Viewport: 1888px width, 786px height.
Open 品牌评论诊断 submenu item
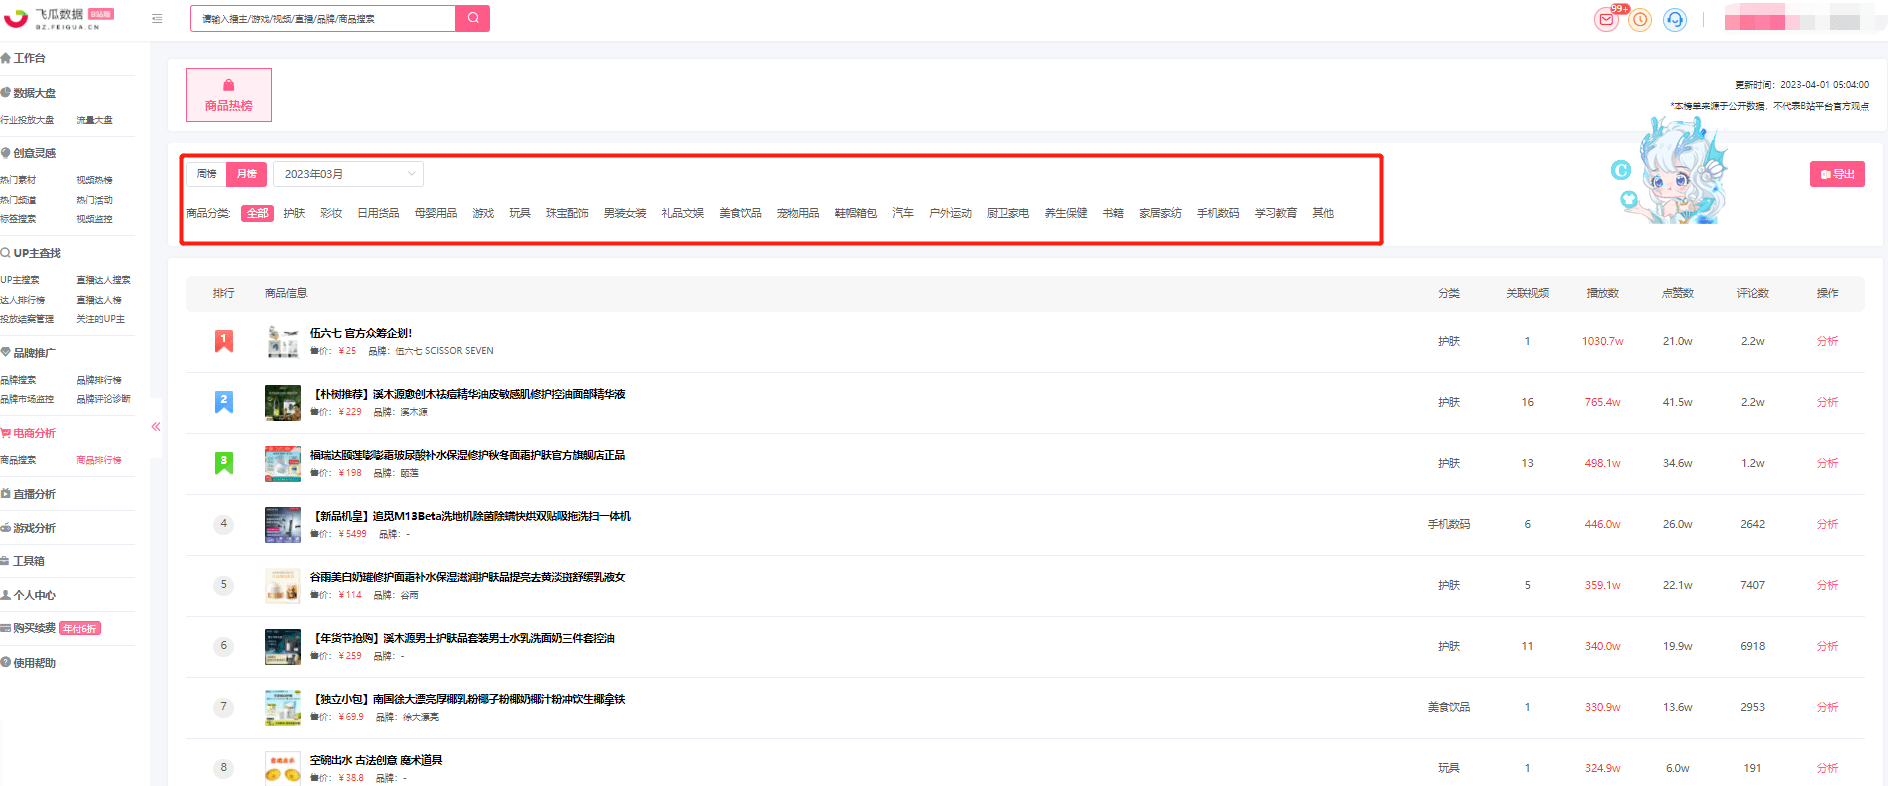pos(103,399)
